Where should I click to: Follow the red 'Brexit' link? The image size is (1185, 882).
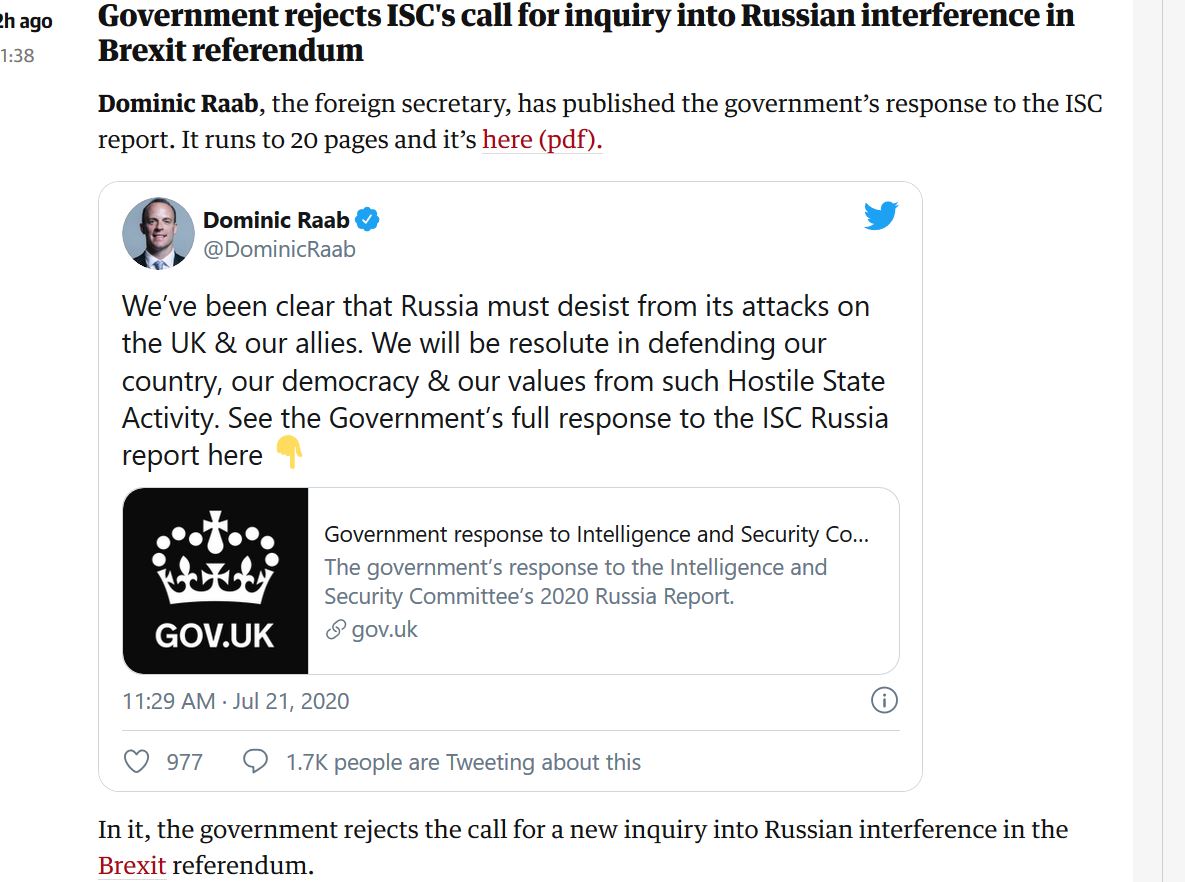tap(131, 865)
